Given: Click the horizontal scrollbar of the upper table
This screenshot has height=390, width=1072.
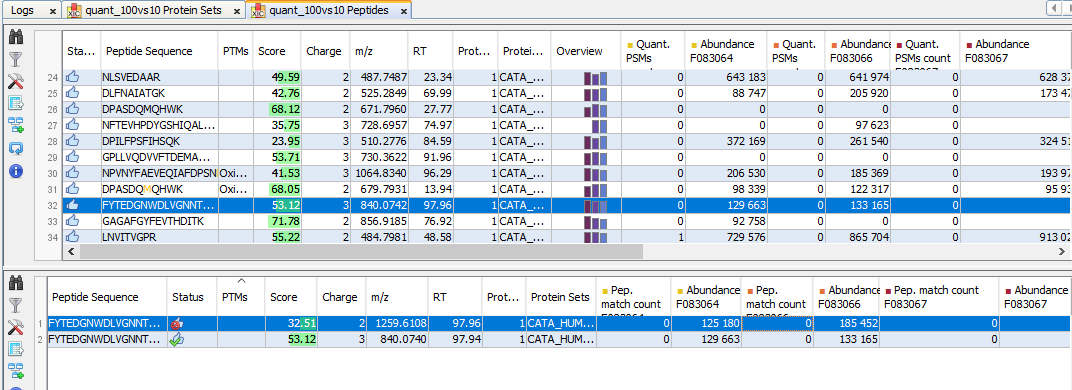Looking at the screenshot, I should (362, 252).
